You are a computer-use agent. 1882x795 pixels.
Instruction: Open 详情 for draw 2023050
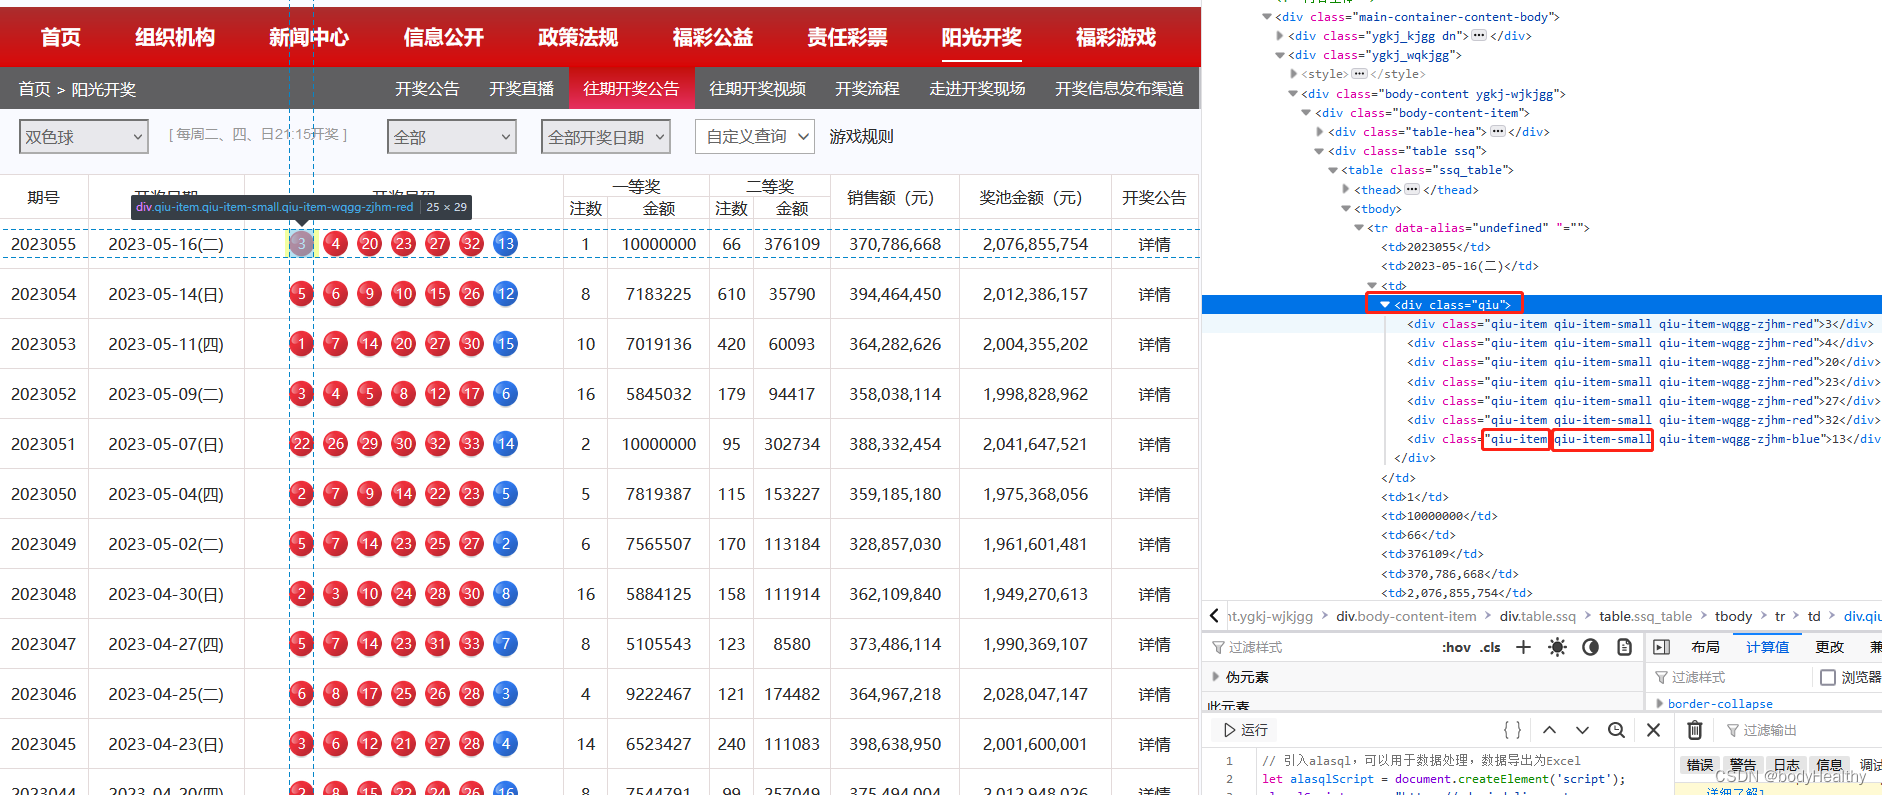(x=1154, y=494)
